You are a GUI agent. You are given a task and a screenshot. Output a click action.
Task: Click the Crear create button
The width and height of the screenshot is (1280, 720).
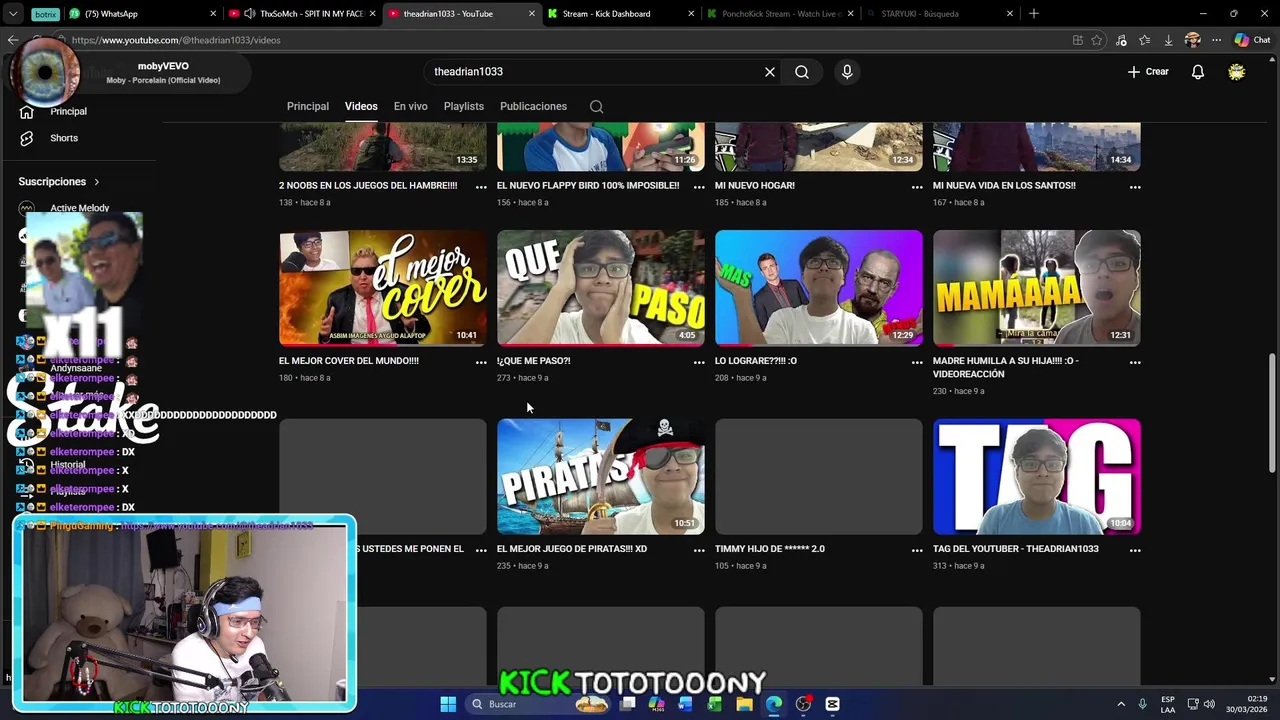click(x=1148, y=72)
